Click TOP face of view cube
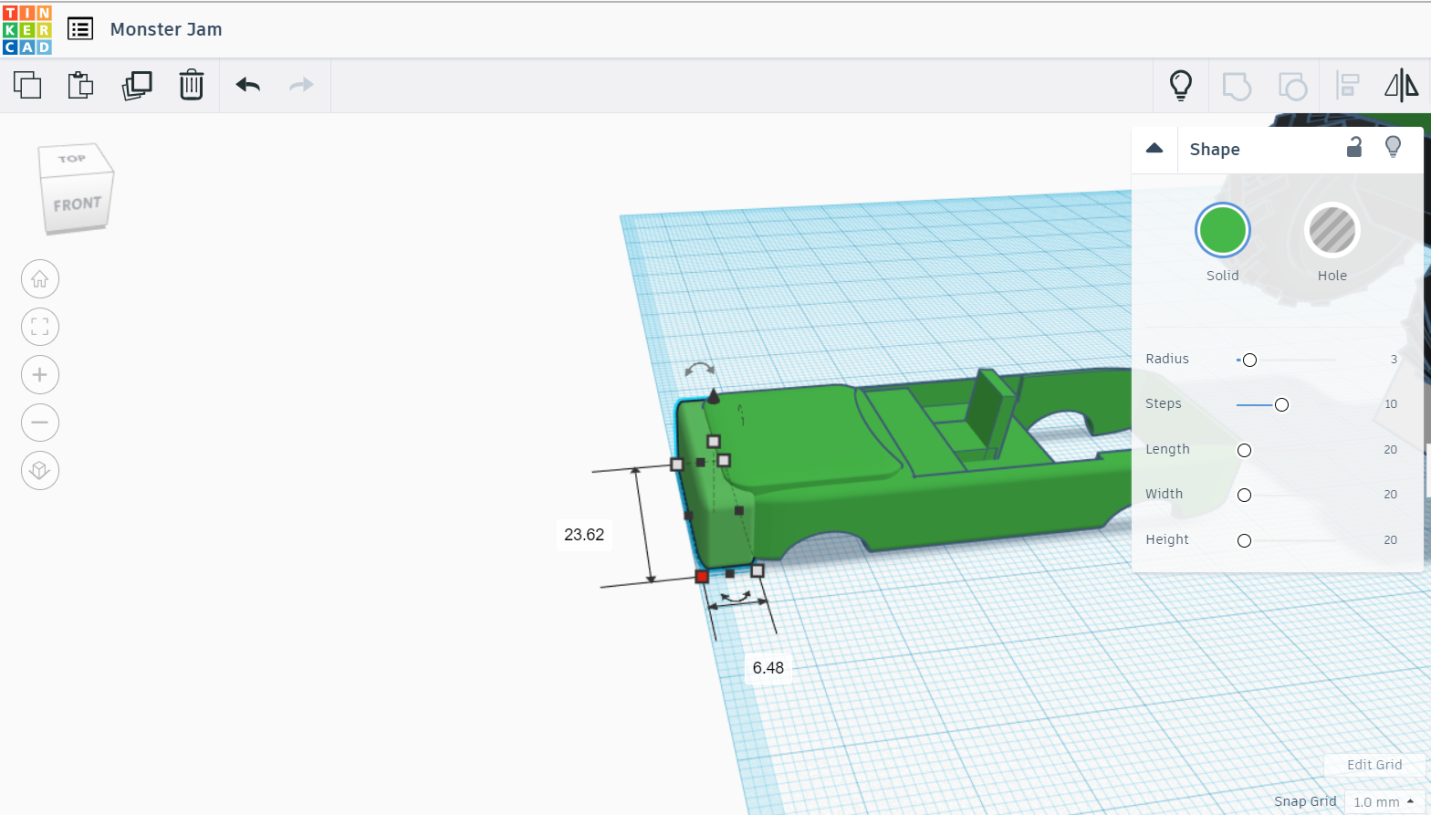Screen dimensions: 1431x815 point(72,159)
